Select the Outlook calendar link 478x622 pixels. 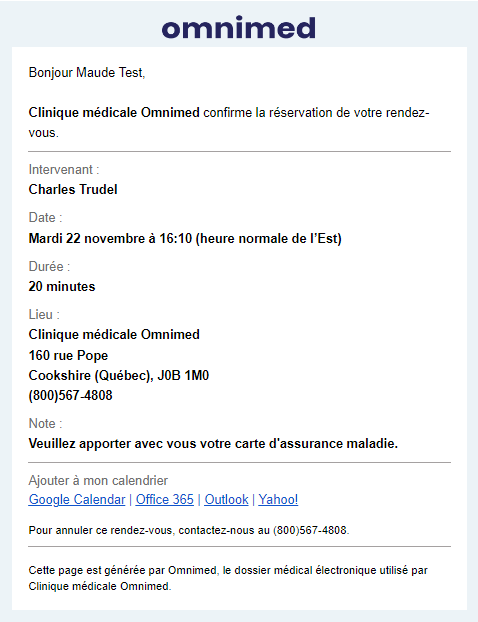coord(226,499)
